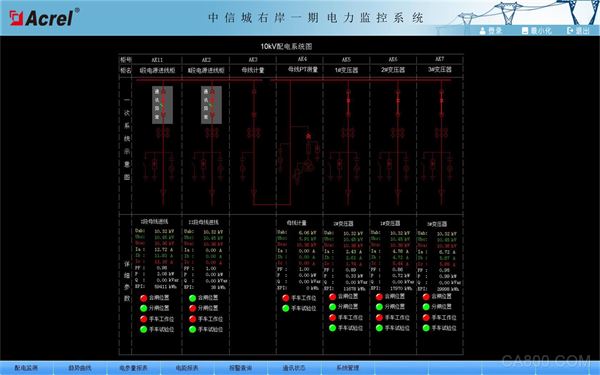Switch to the 电参量报表 tab

pyautogui.click(x=133, y=368)
